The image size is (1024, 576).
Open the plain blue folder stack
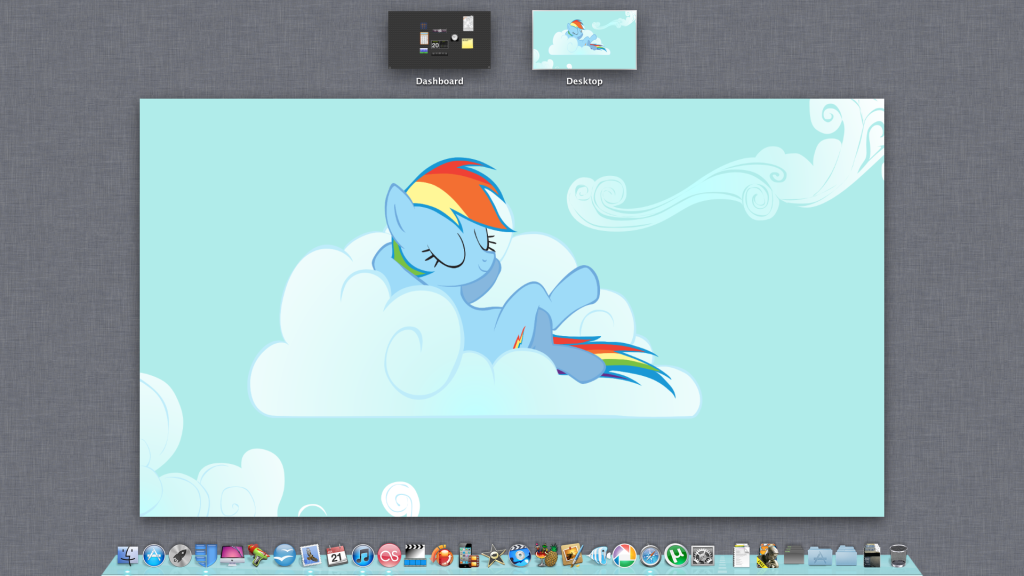[846, 556]
